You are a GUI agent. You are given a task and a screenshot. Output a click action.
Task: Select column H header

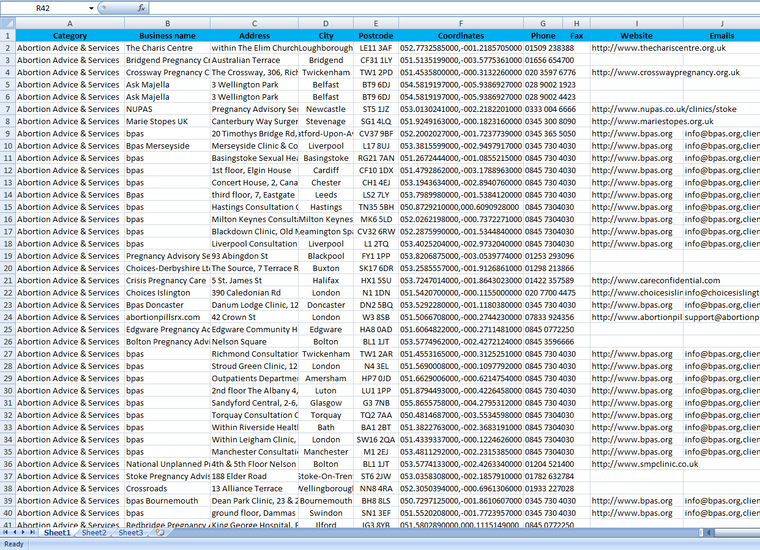click(x=576, y=23)
